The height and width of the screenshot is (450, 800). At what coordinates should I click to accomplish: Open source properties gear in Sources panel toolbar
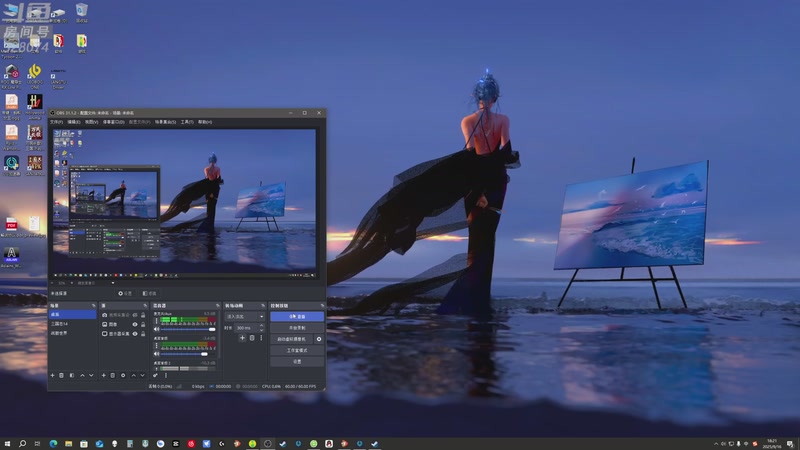[x=123, y=376]
